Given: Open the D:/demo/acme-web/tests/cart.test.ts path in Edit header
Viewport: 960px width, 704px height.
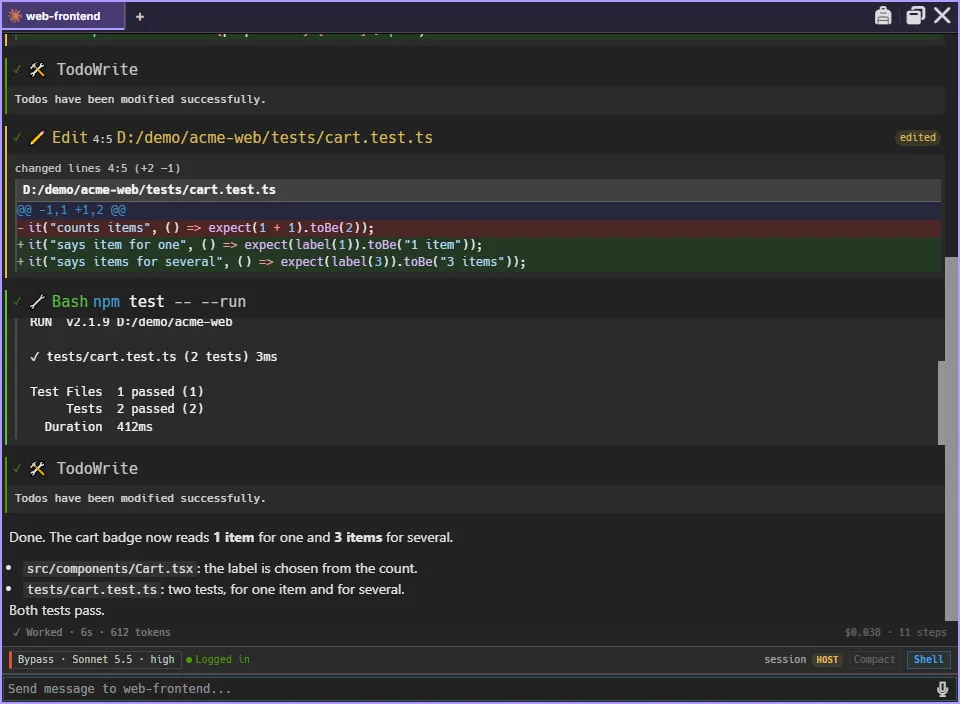Looking at the screenshot, I should tap(274, 137).
